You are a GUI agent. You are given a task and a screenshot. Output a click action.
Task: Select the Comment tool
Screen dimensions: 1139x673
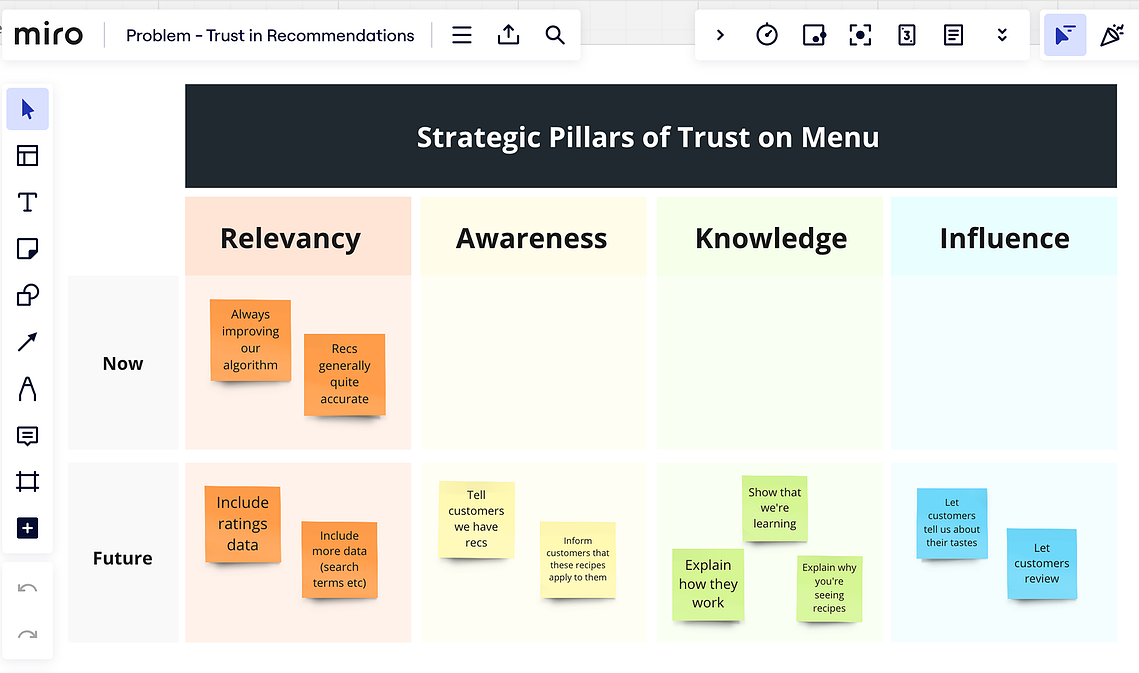click(28, 435)
